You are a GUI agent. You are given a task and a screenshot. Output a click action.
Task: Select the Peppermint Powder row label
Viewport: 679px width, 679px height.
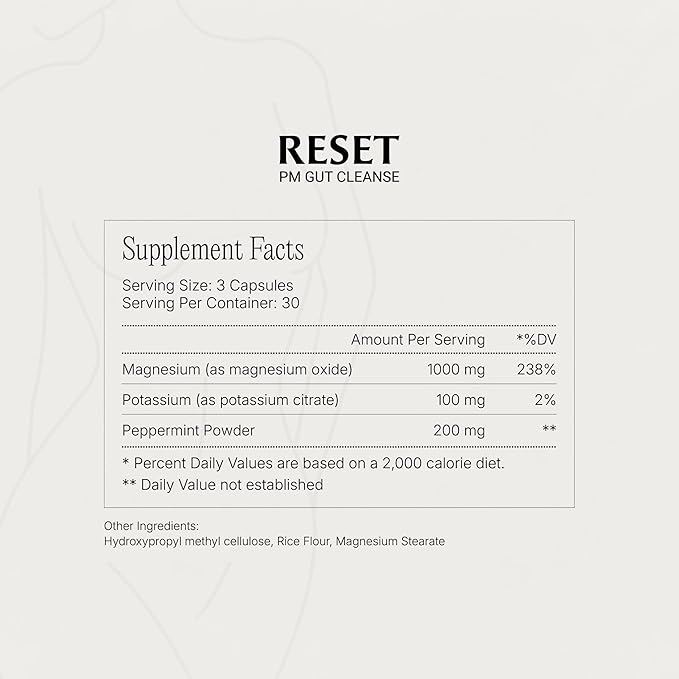point(188,430)
